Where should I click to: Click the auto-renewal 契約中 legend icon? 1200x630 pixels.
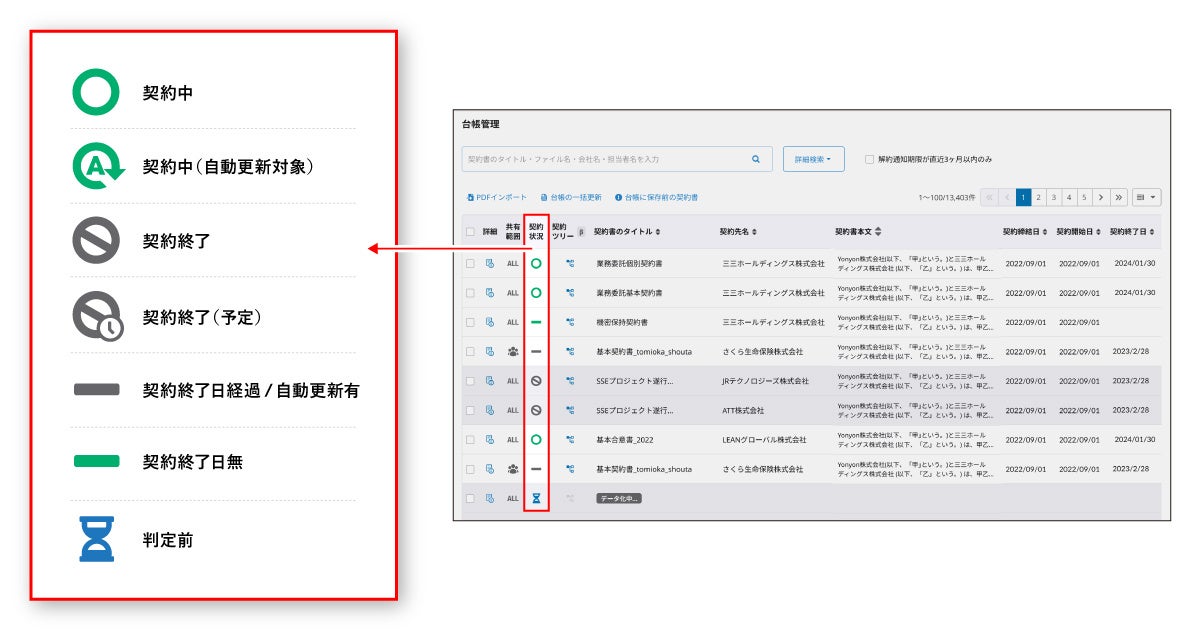point(97,166)
